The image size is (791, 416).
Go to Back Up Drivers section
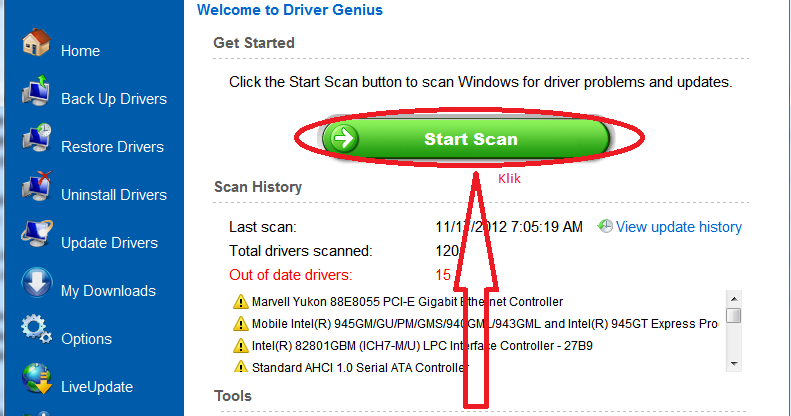click(x=114, y=99)
